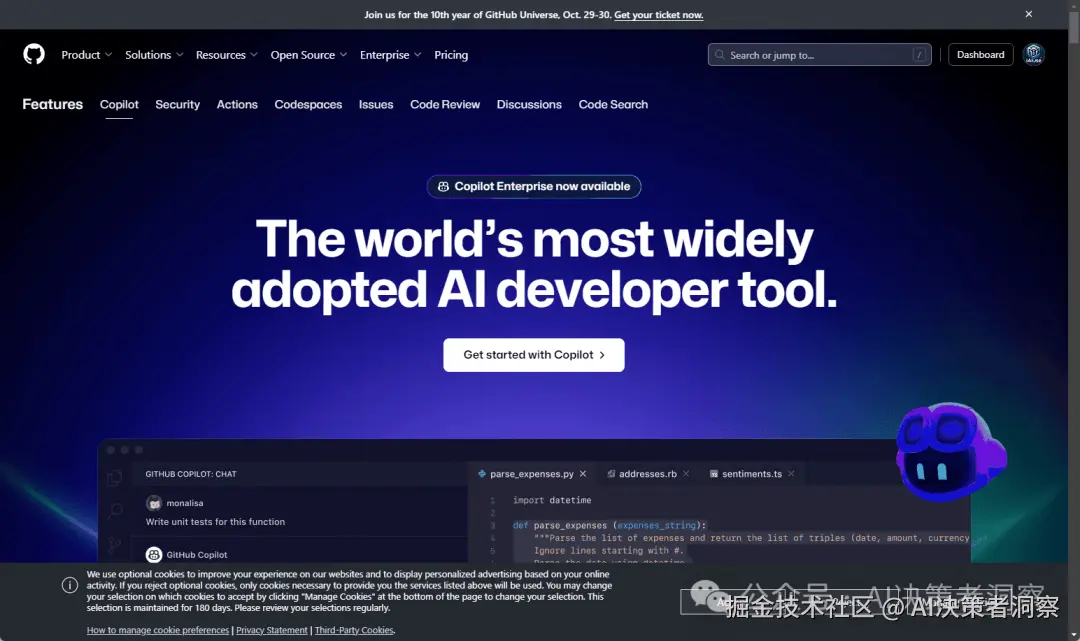Switch to the sentiments.ts editor tab

click(751, 474)
